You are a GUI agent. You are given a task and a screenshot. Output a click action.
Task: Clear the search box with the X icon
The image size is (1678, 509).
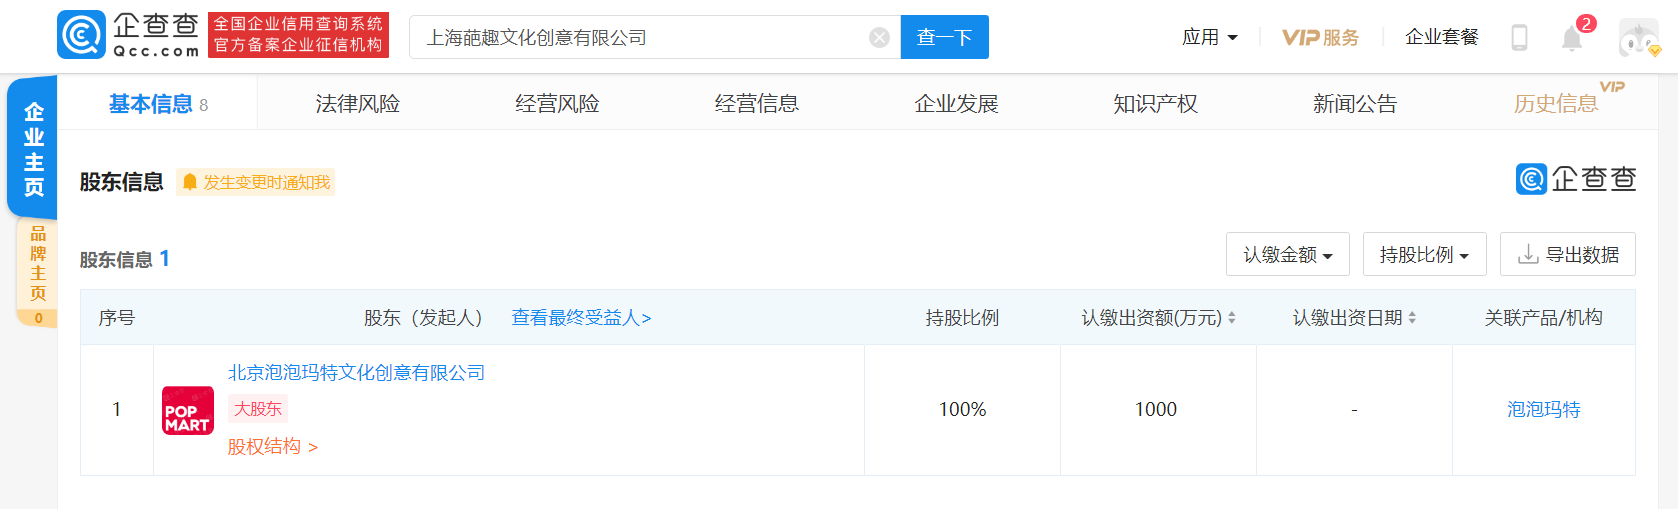pyautogui.click(x=880, y=38)
